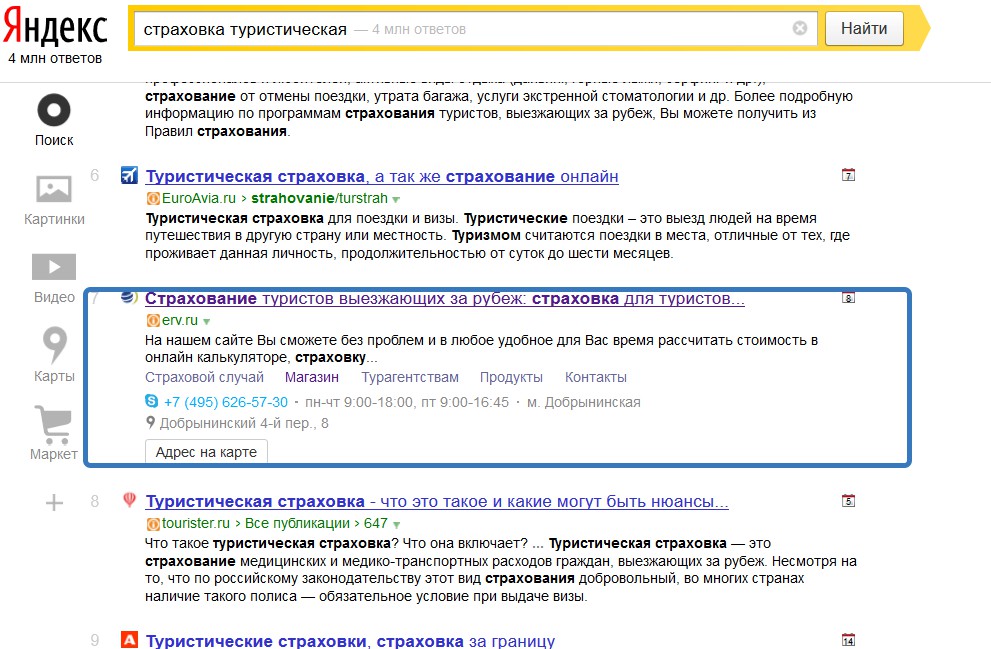Open the Магазин sitelink
The width and height of the screenshot is (991, 649).
[312, 377]
